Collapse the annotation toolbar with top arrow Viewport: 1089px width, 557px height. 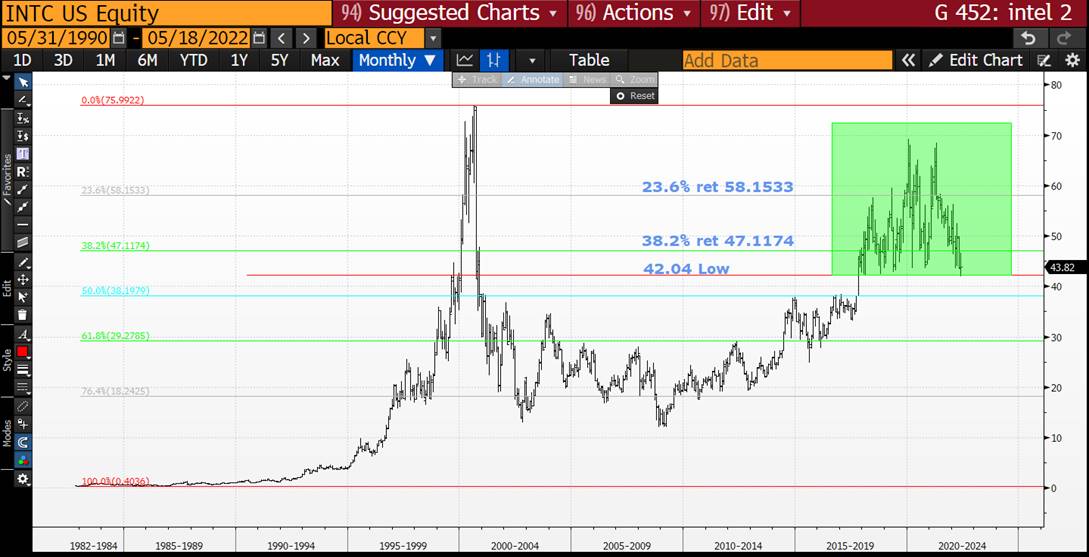point(7,78)
